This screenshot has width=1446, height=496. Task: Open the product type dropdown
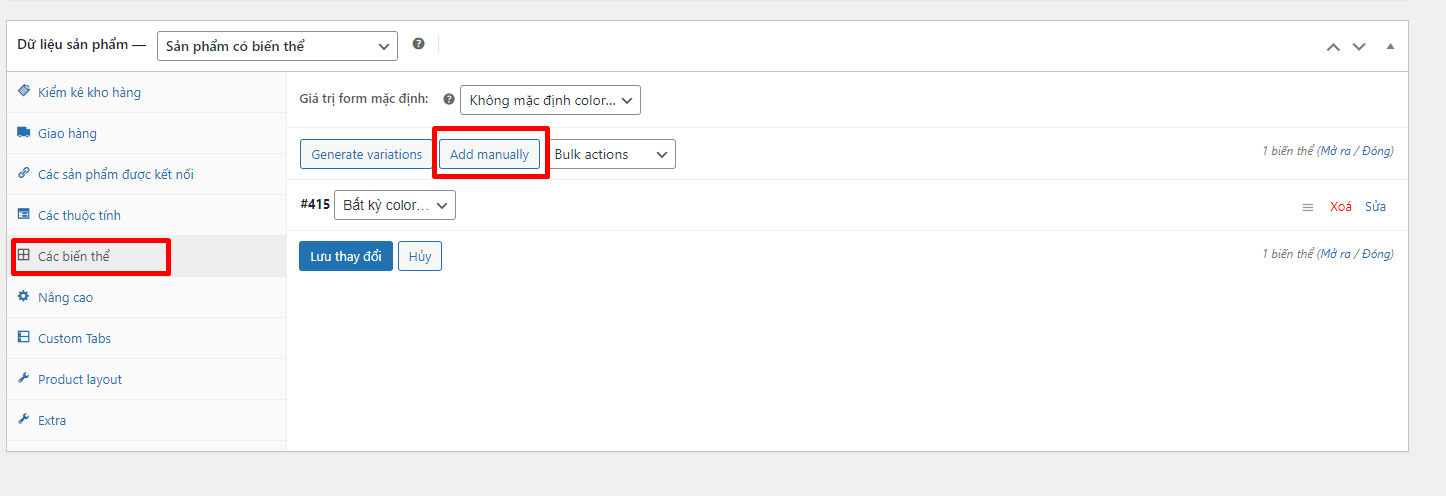[x=277, y=46]
